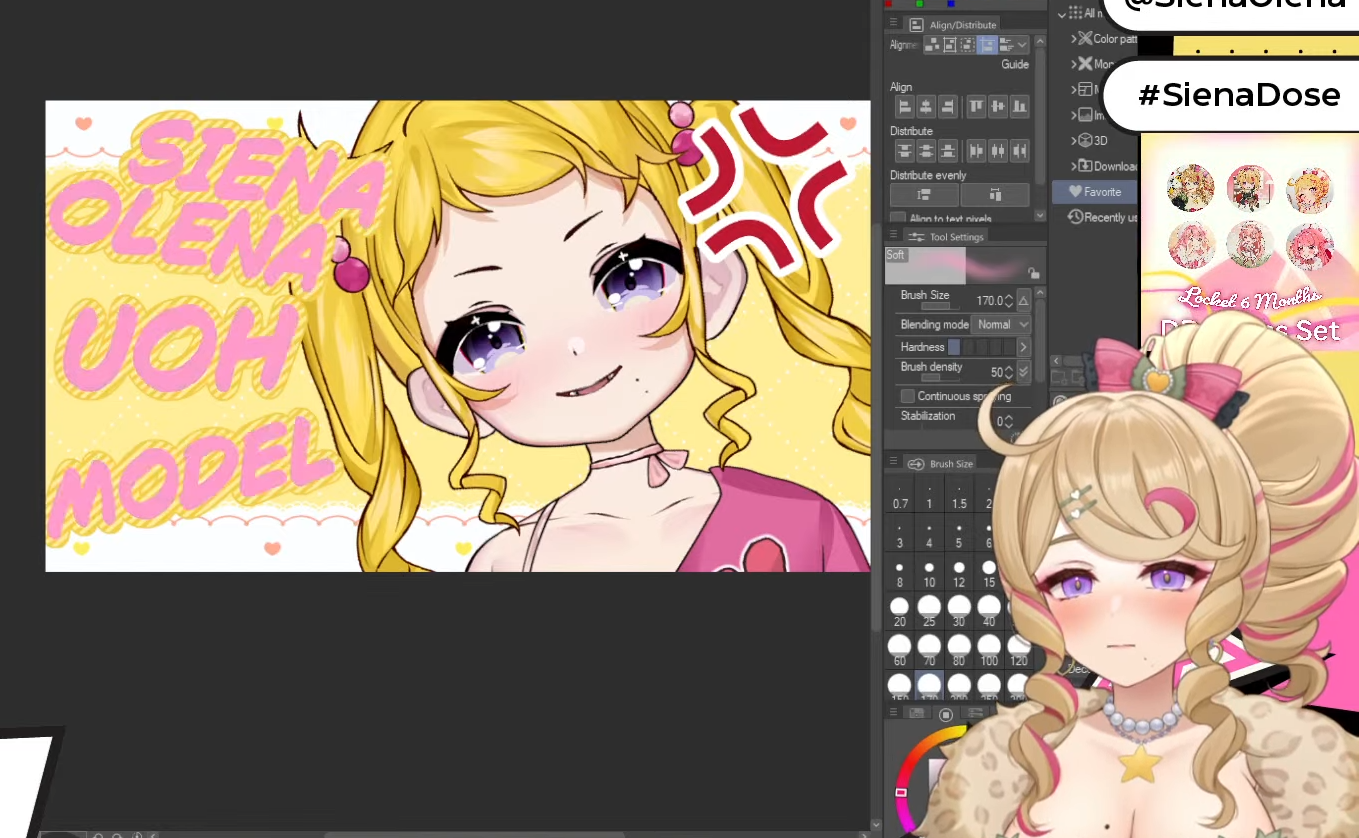The height and width of the screenshot is (838, 1359).
Task: Set Hardness to the fifth level box
Action: coord(1009,347)
